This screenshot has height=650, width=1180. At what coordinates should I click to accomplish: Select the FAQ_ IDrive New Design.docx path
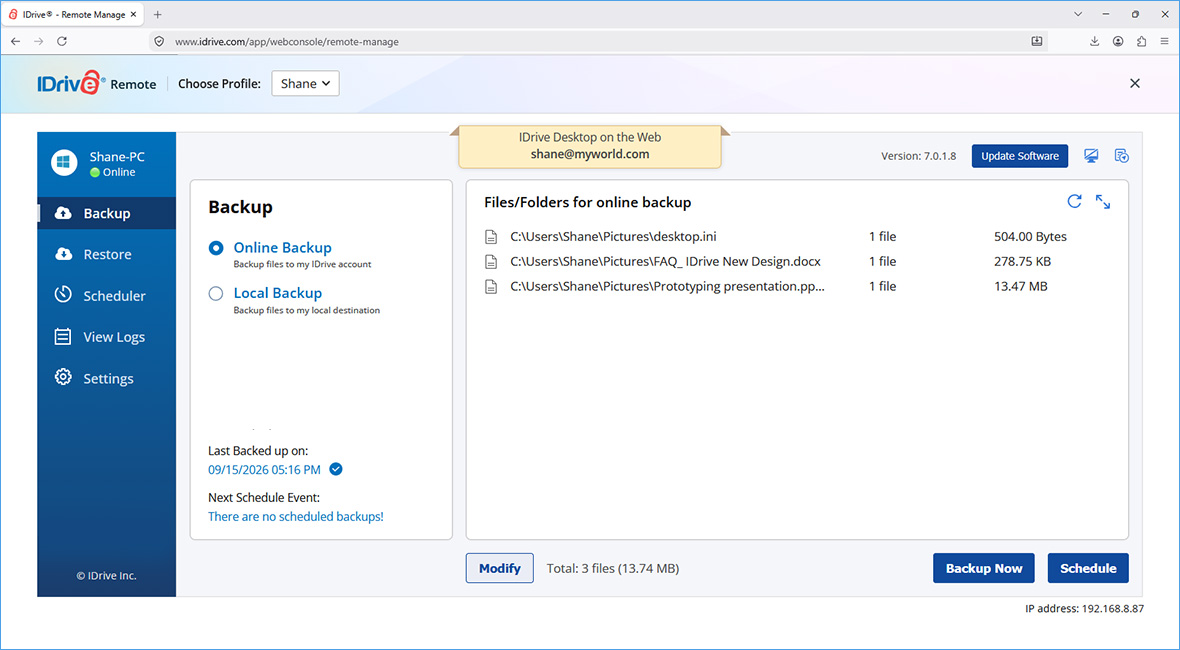tap(665, 261)
